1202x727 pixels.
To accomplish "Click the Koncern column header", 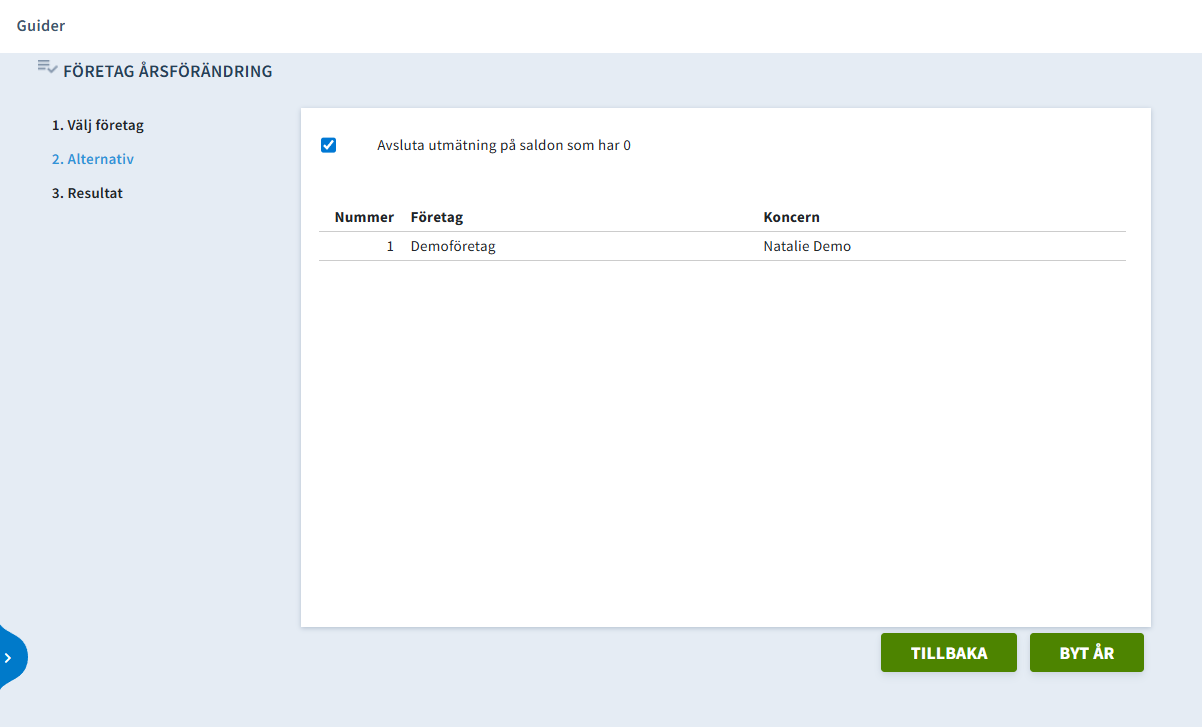I will (x=791, y=217).
